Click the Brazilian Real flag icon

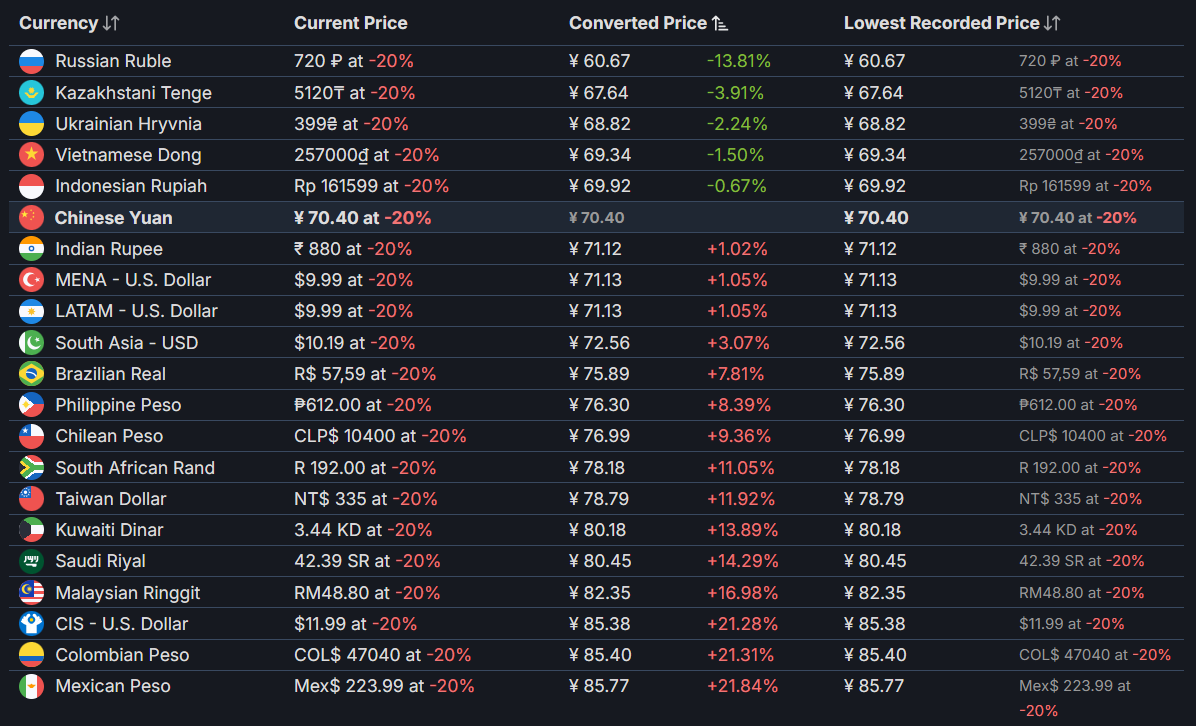pos(32,374)
